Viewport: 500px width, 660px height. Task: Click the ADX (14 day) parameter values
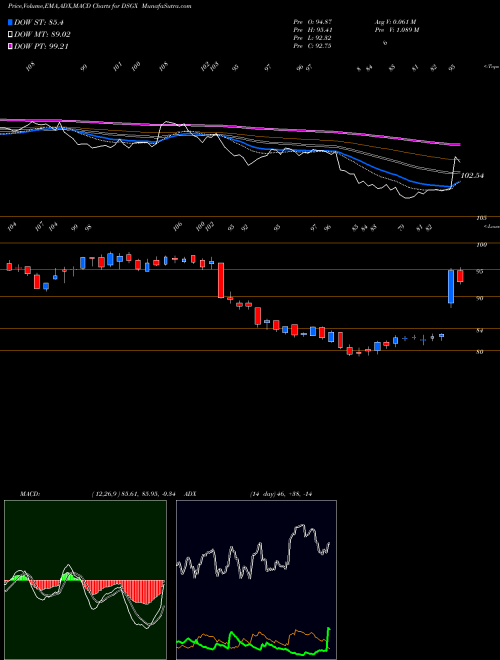click(281, 494)
